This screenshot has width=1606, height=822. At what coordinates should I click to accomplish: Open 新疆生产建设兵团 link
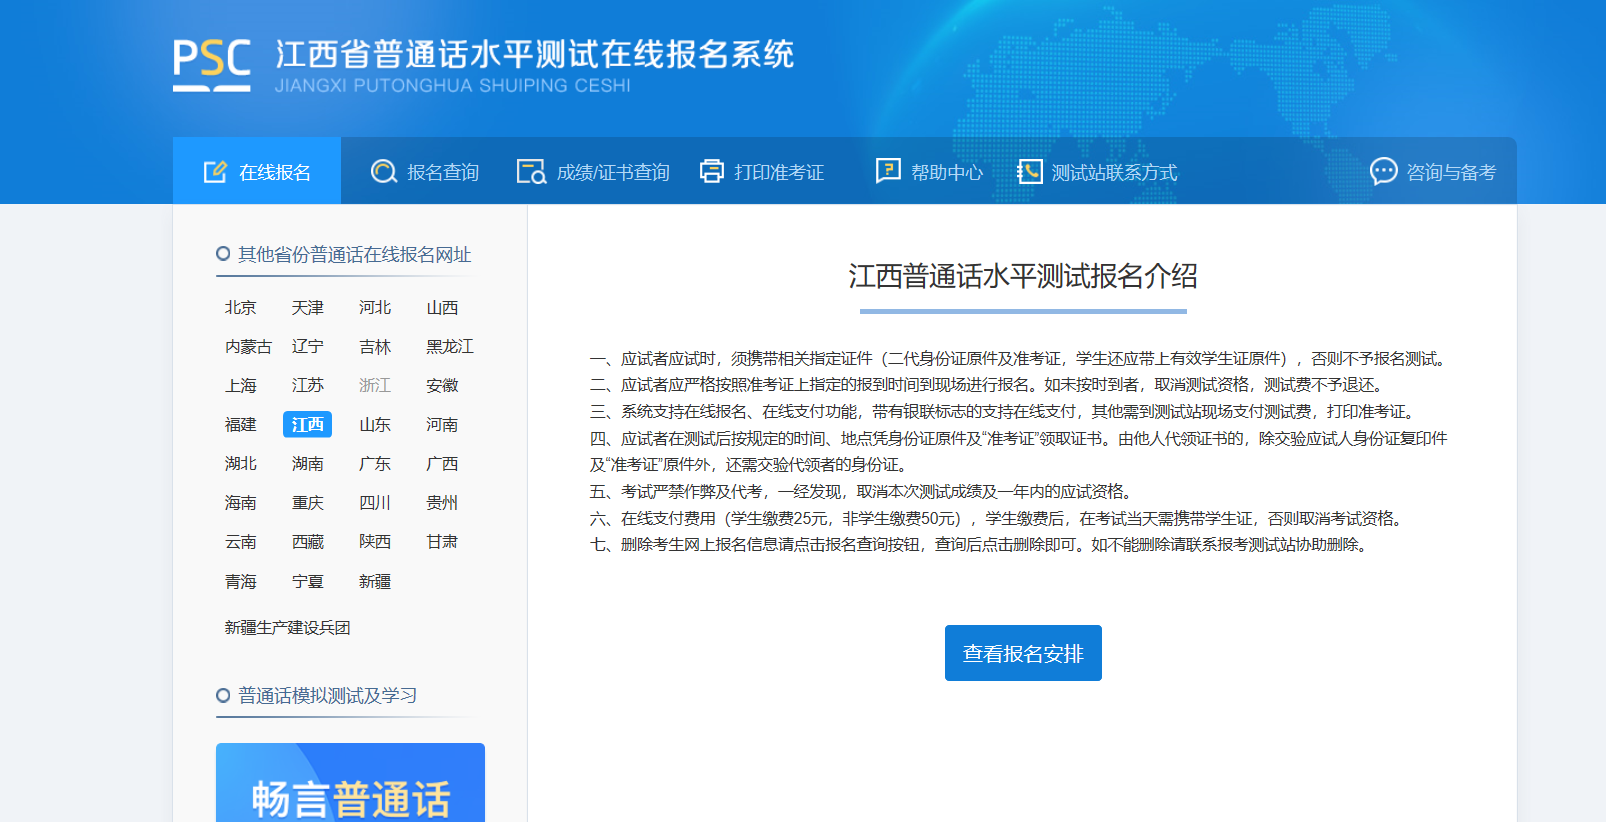tap(287, 627)
